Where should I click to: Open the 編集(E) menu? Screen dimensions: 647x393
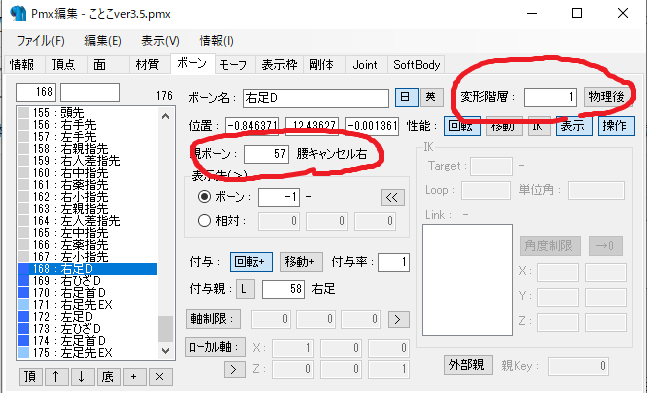[103, 40]
